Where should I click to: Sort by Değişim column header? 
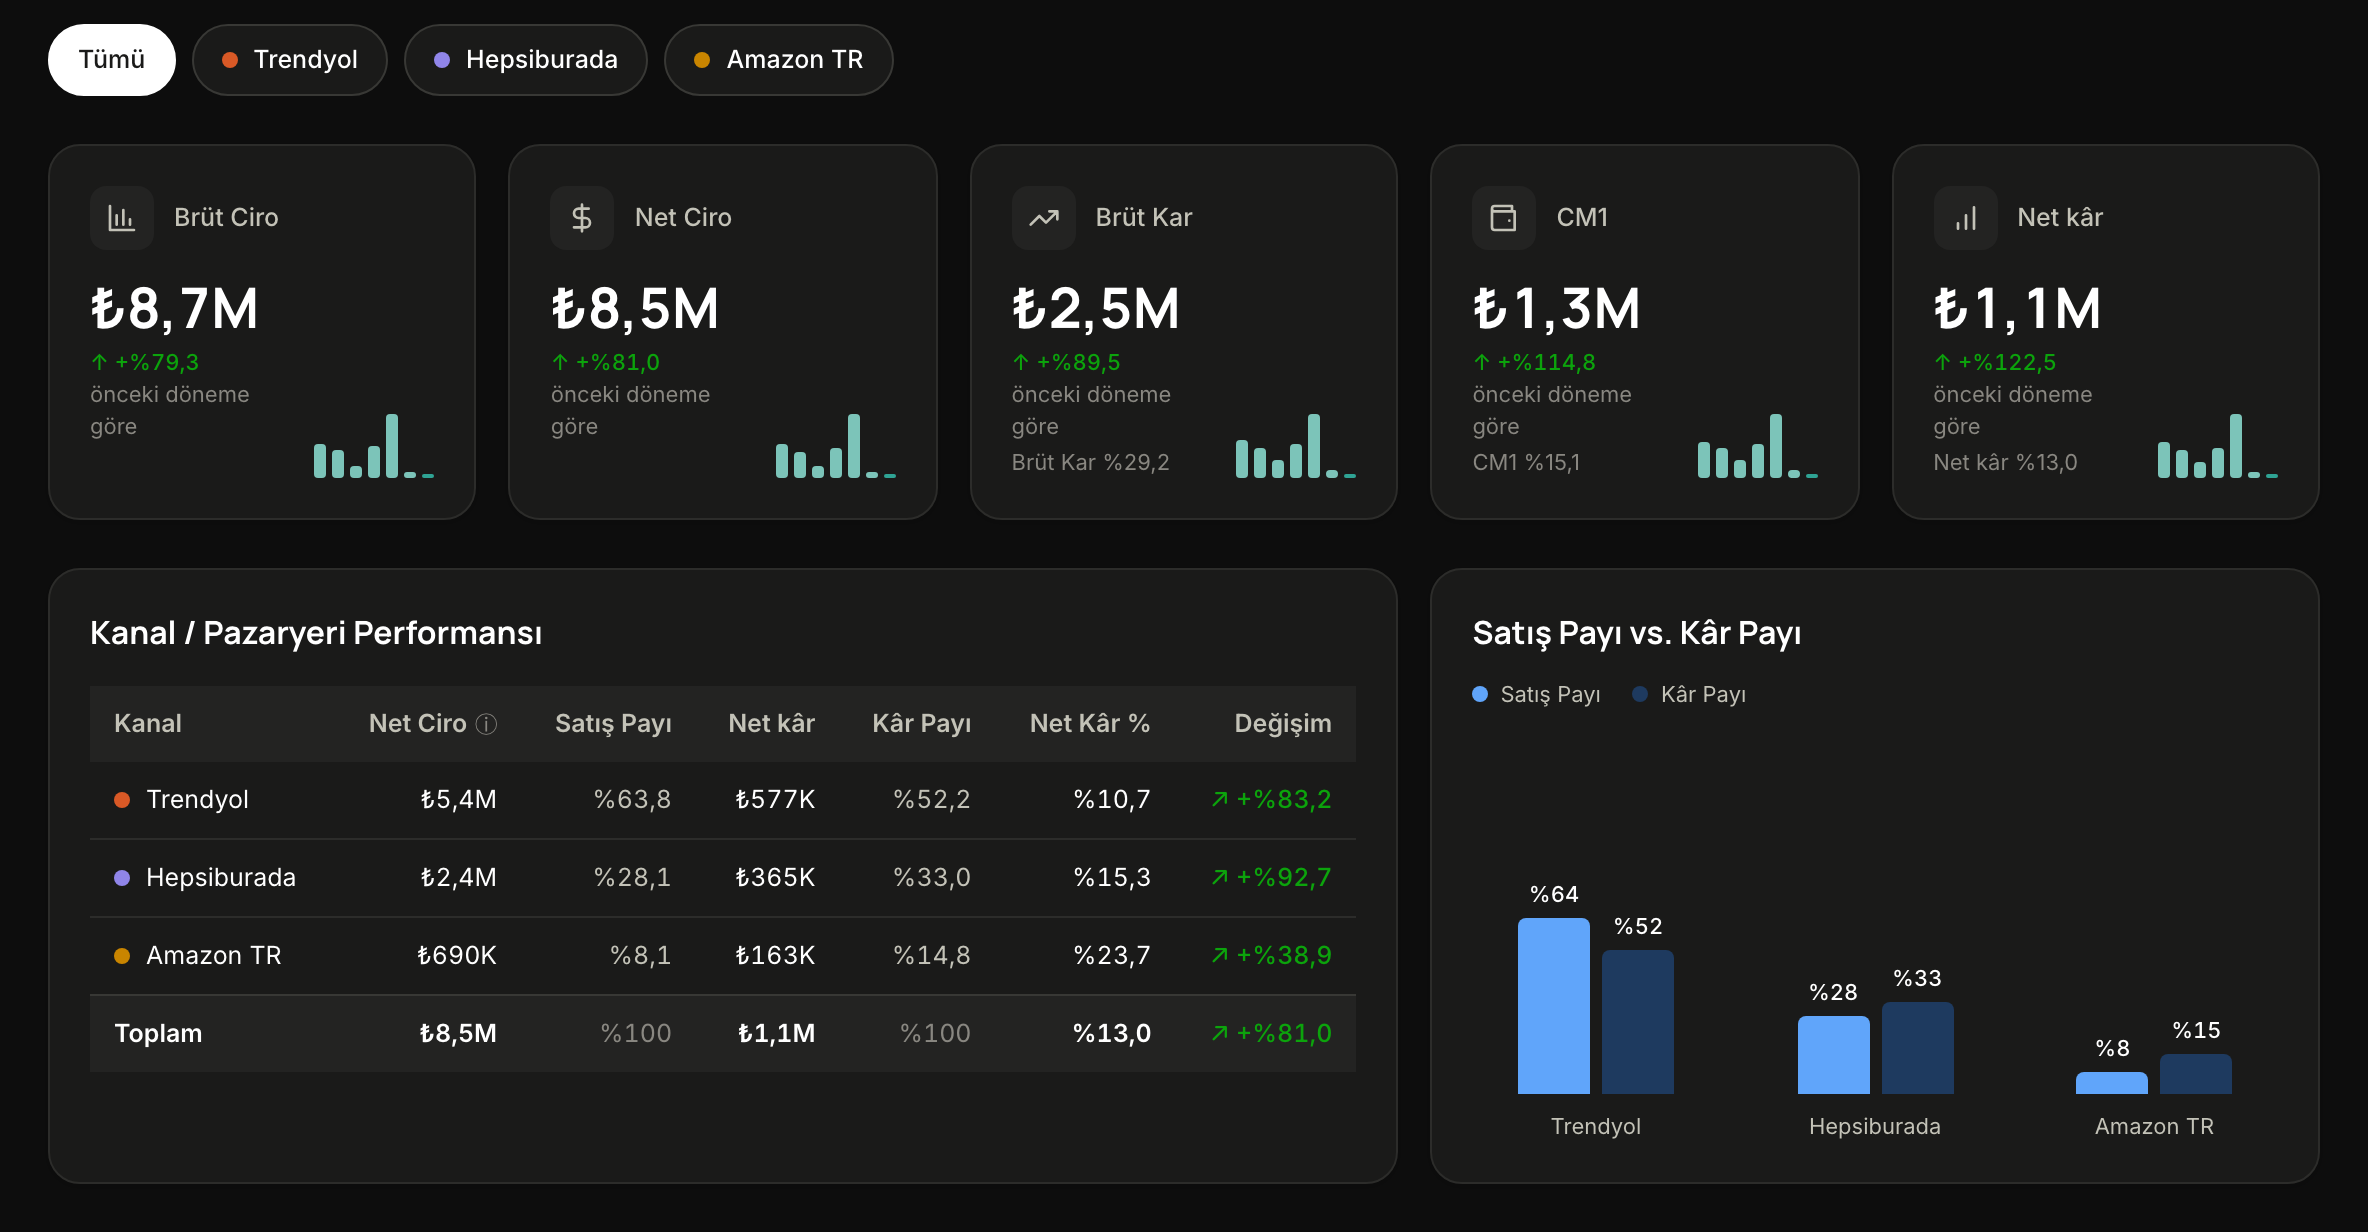1283,723
